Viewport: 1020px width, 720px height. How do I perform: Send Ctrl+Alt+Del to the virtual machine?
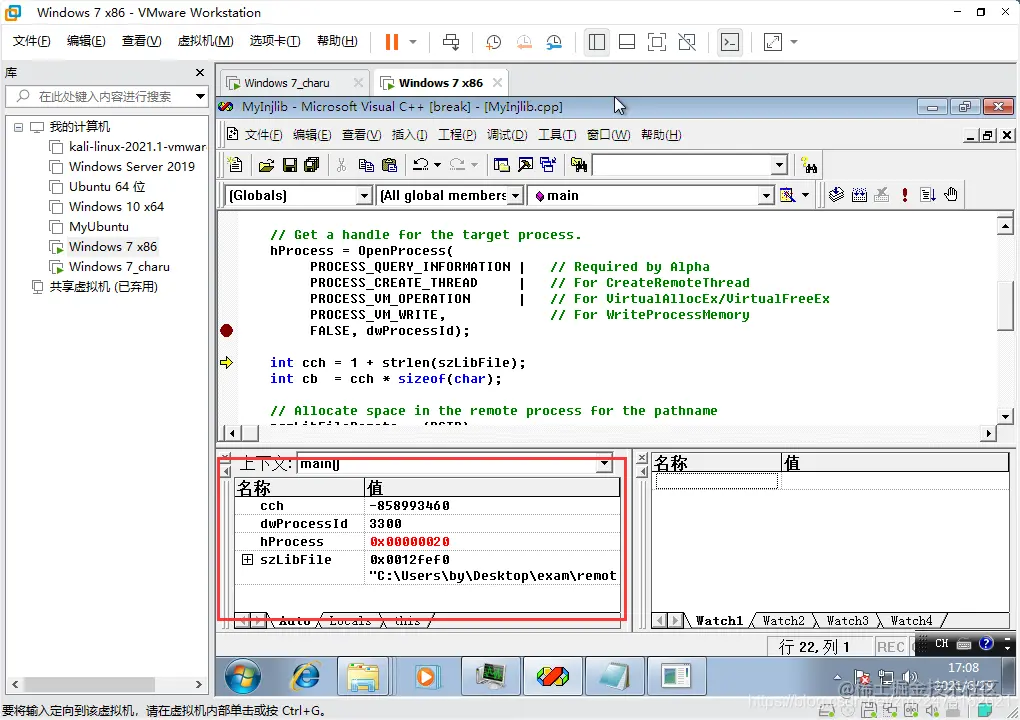click(x=451, y=42)
